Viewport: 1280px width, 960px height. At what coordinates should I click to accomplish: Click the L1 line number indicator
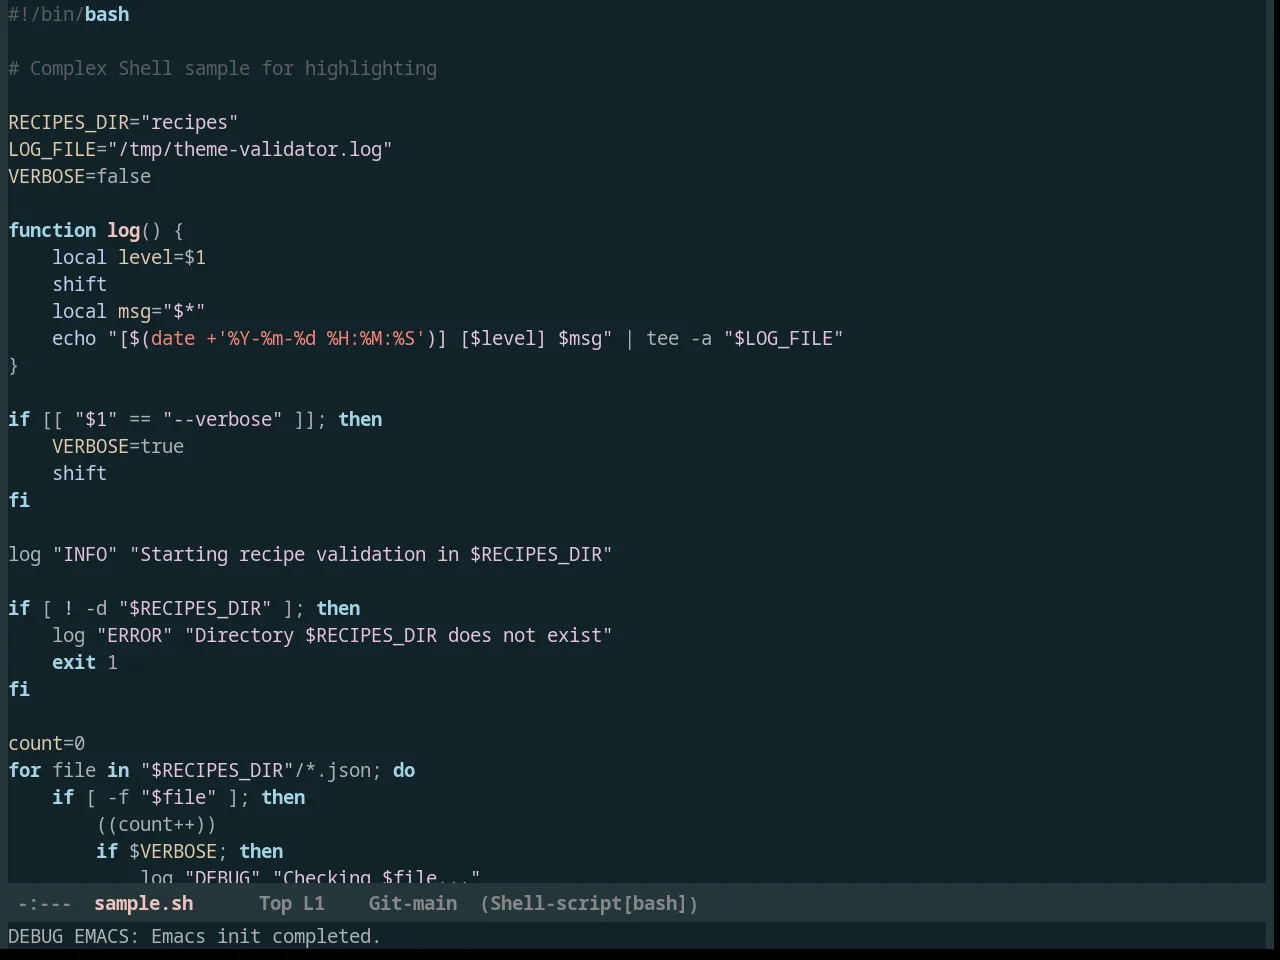[x=314, y=903]
